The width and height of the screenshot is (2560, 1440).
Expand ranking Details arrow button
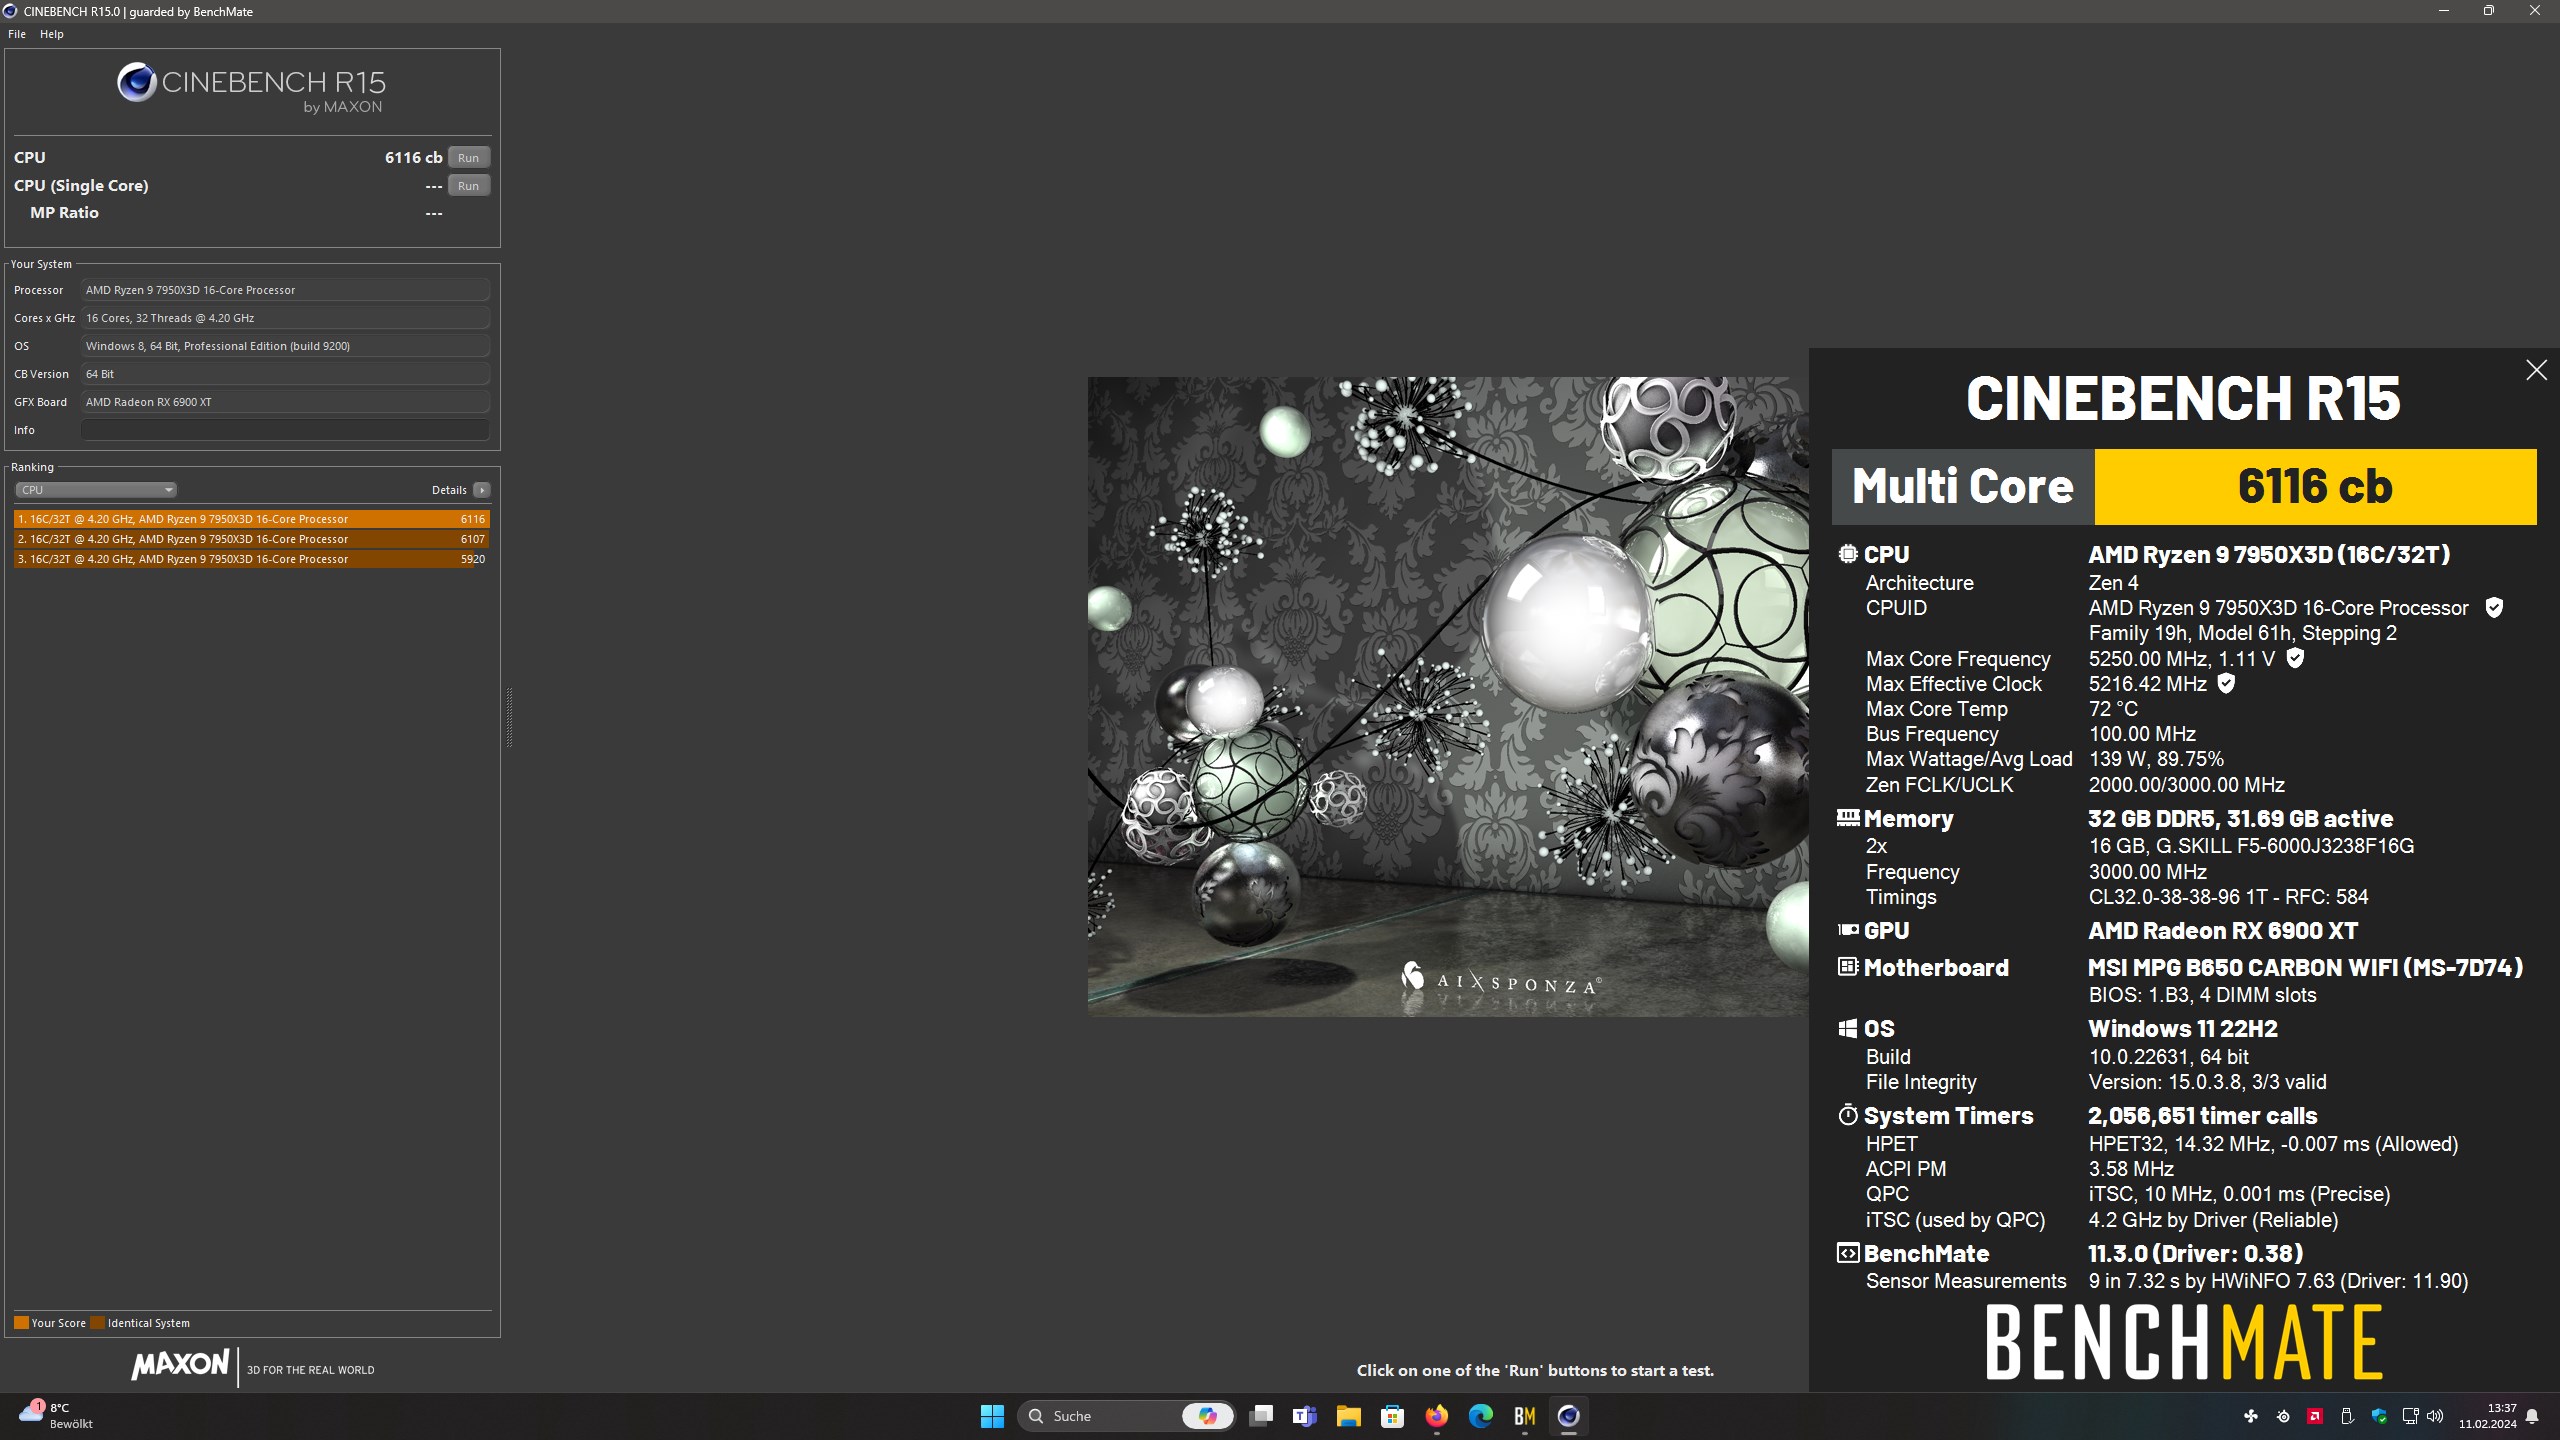(482, 490)
